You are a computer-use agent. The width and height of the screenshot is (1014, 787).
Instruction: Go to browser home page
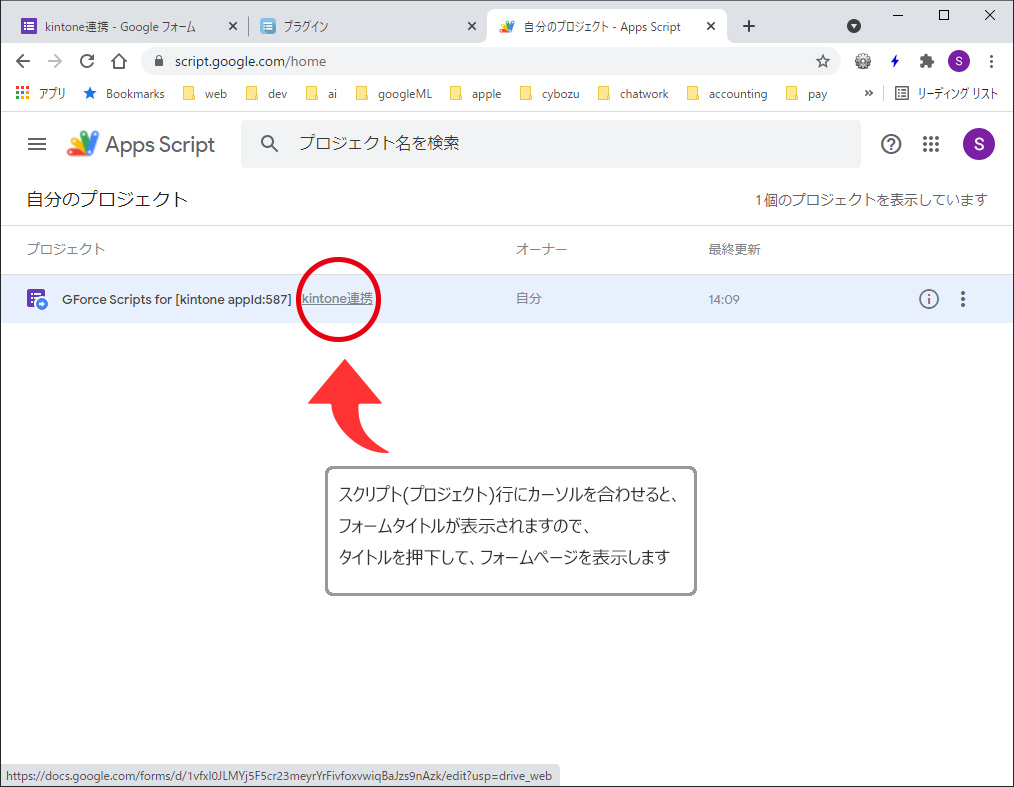point(119,61)
